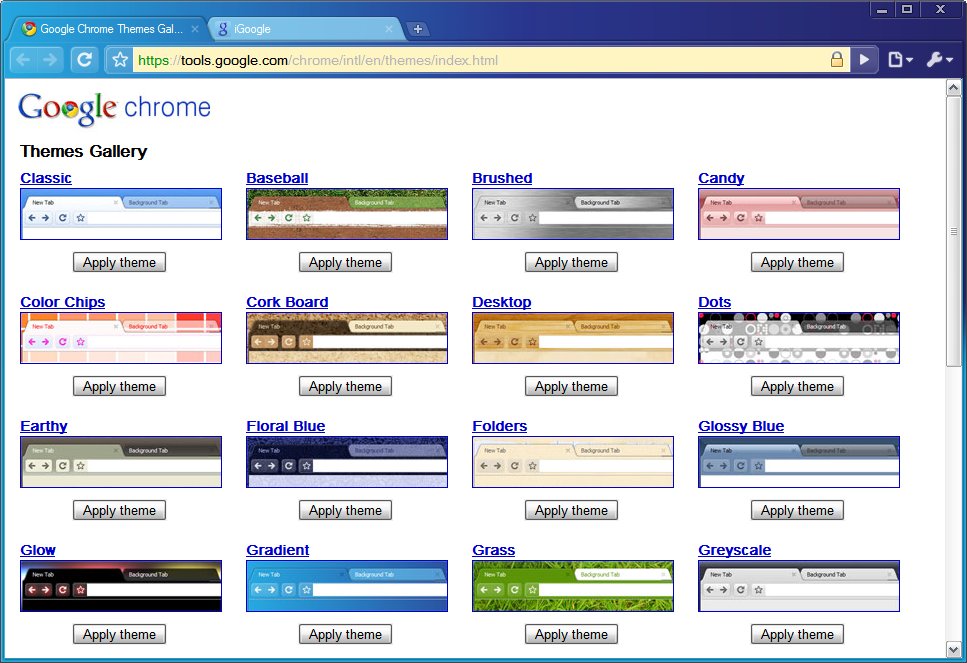The height and width of the screenshot is (663, 967).
Task: Click the Dots theme preview thumbnail
Action: pos(799,338)
